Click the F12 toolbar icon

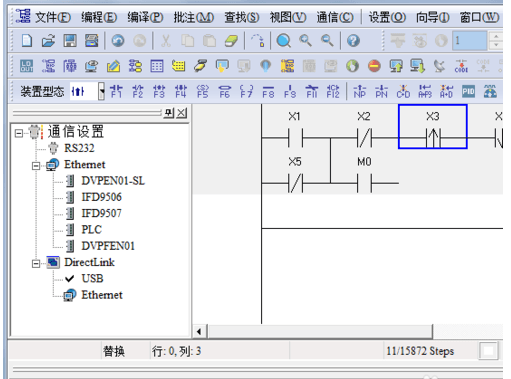(x=333, y=91)
